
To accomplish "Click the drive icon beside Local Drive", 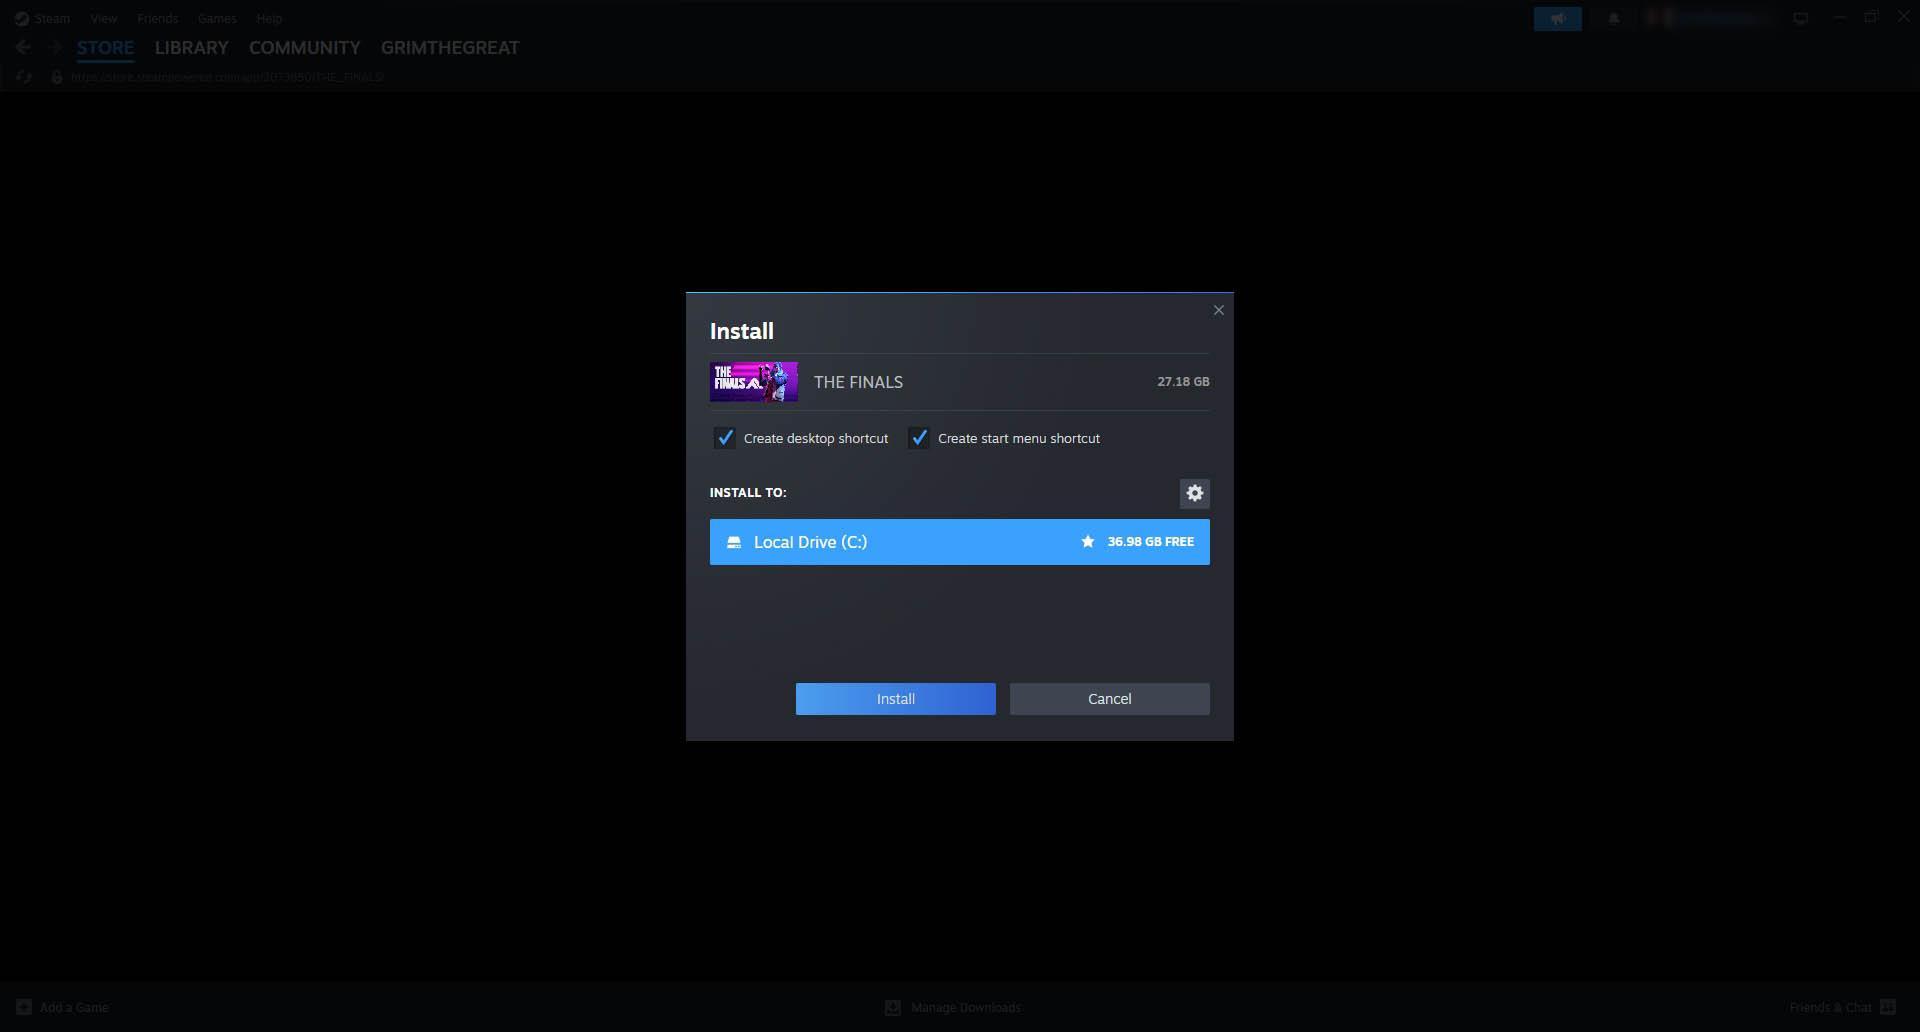I will pyautogui.click(x=733, y=542).
